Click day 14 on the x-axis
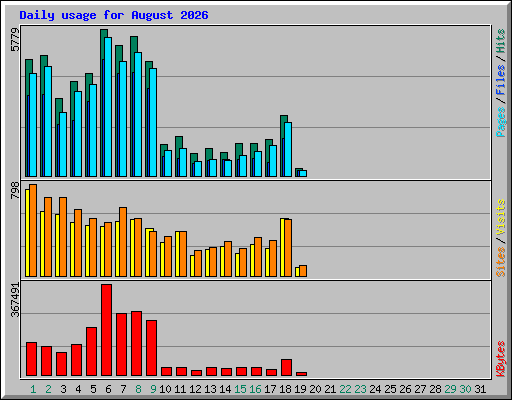This screenshot has height=400, width=512. (x=225, y=389)
